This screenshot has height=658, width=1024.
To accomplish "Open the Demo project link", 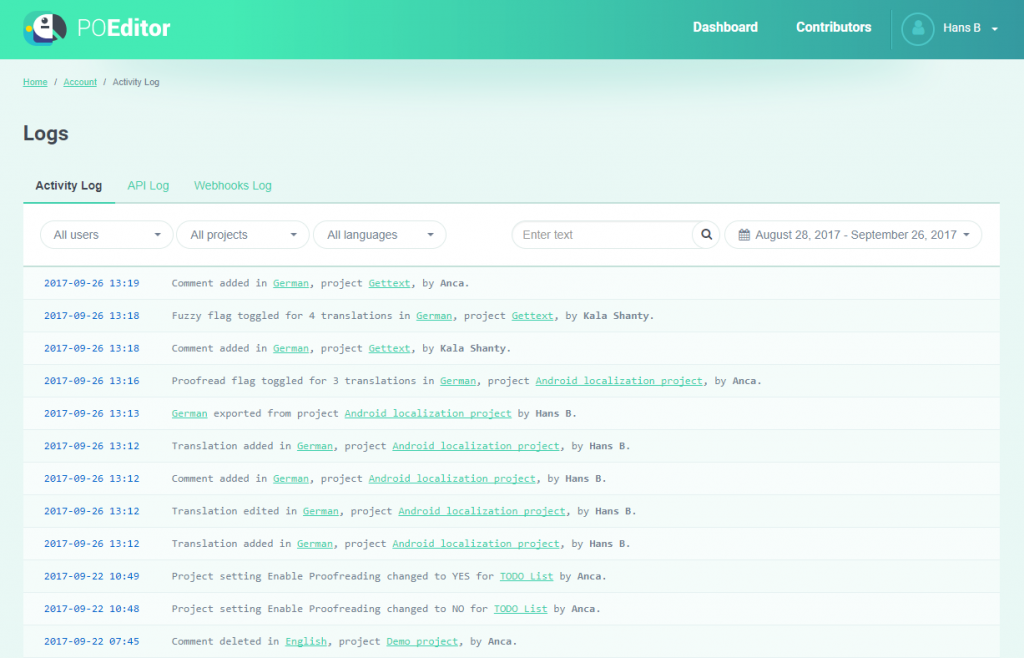I will [422, 641].
